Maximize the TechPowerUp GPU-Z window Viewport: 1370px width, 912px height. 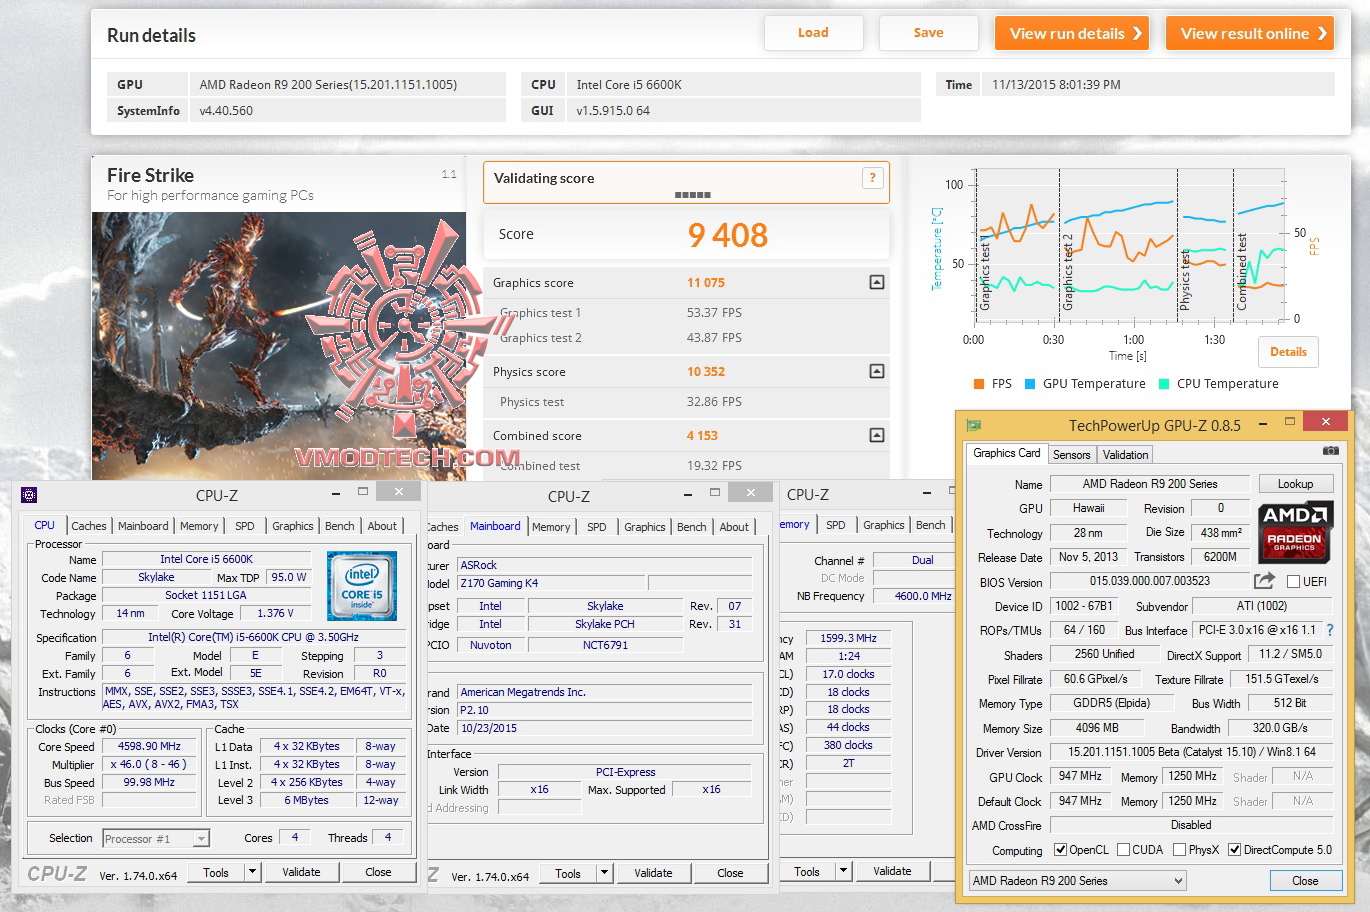click(1290, 422)
